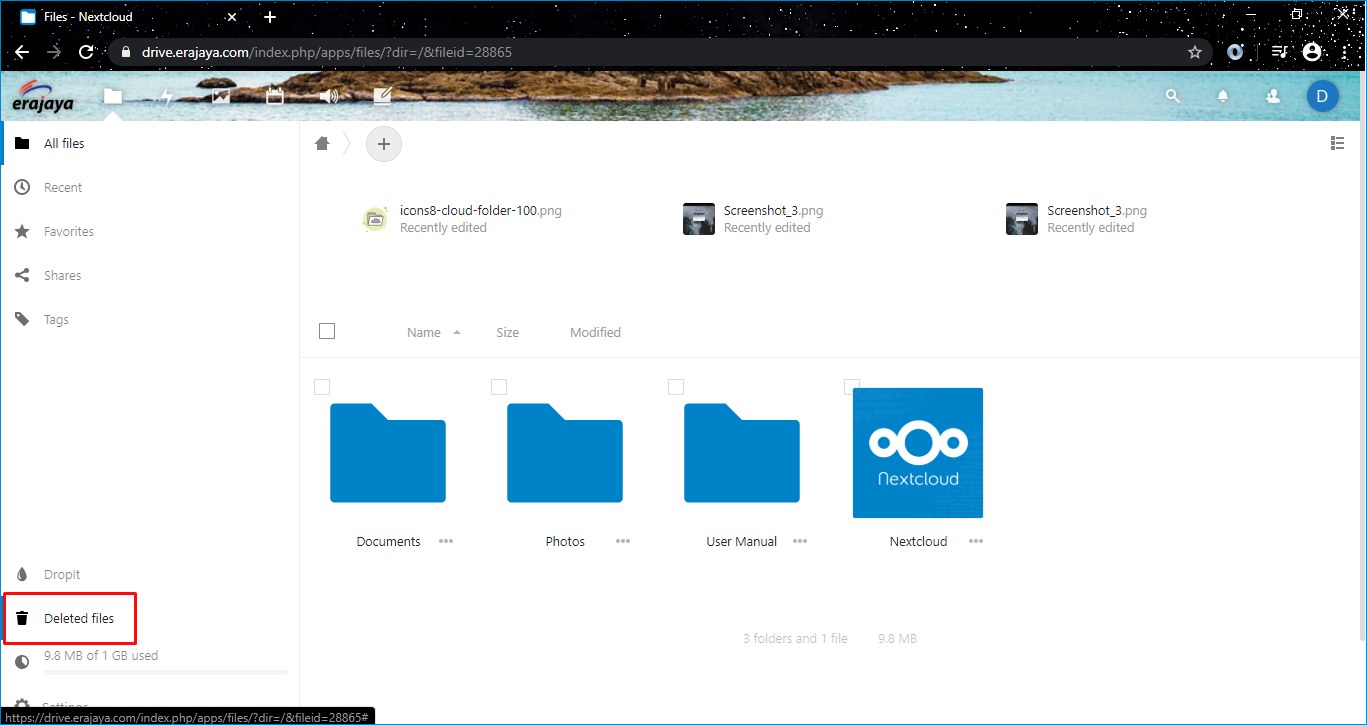Tick the User Manual folder checkbox
Viewport: 1367px width, 725px height.
pos(676,387)
